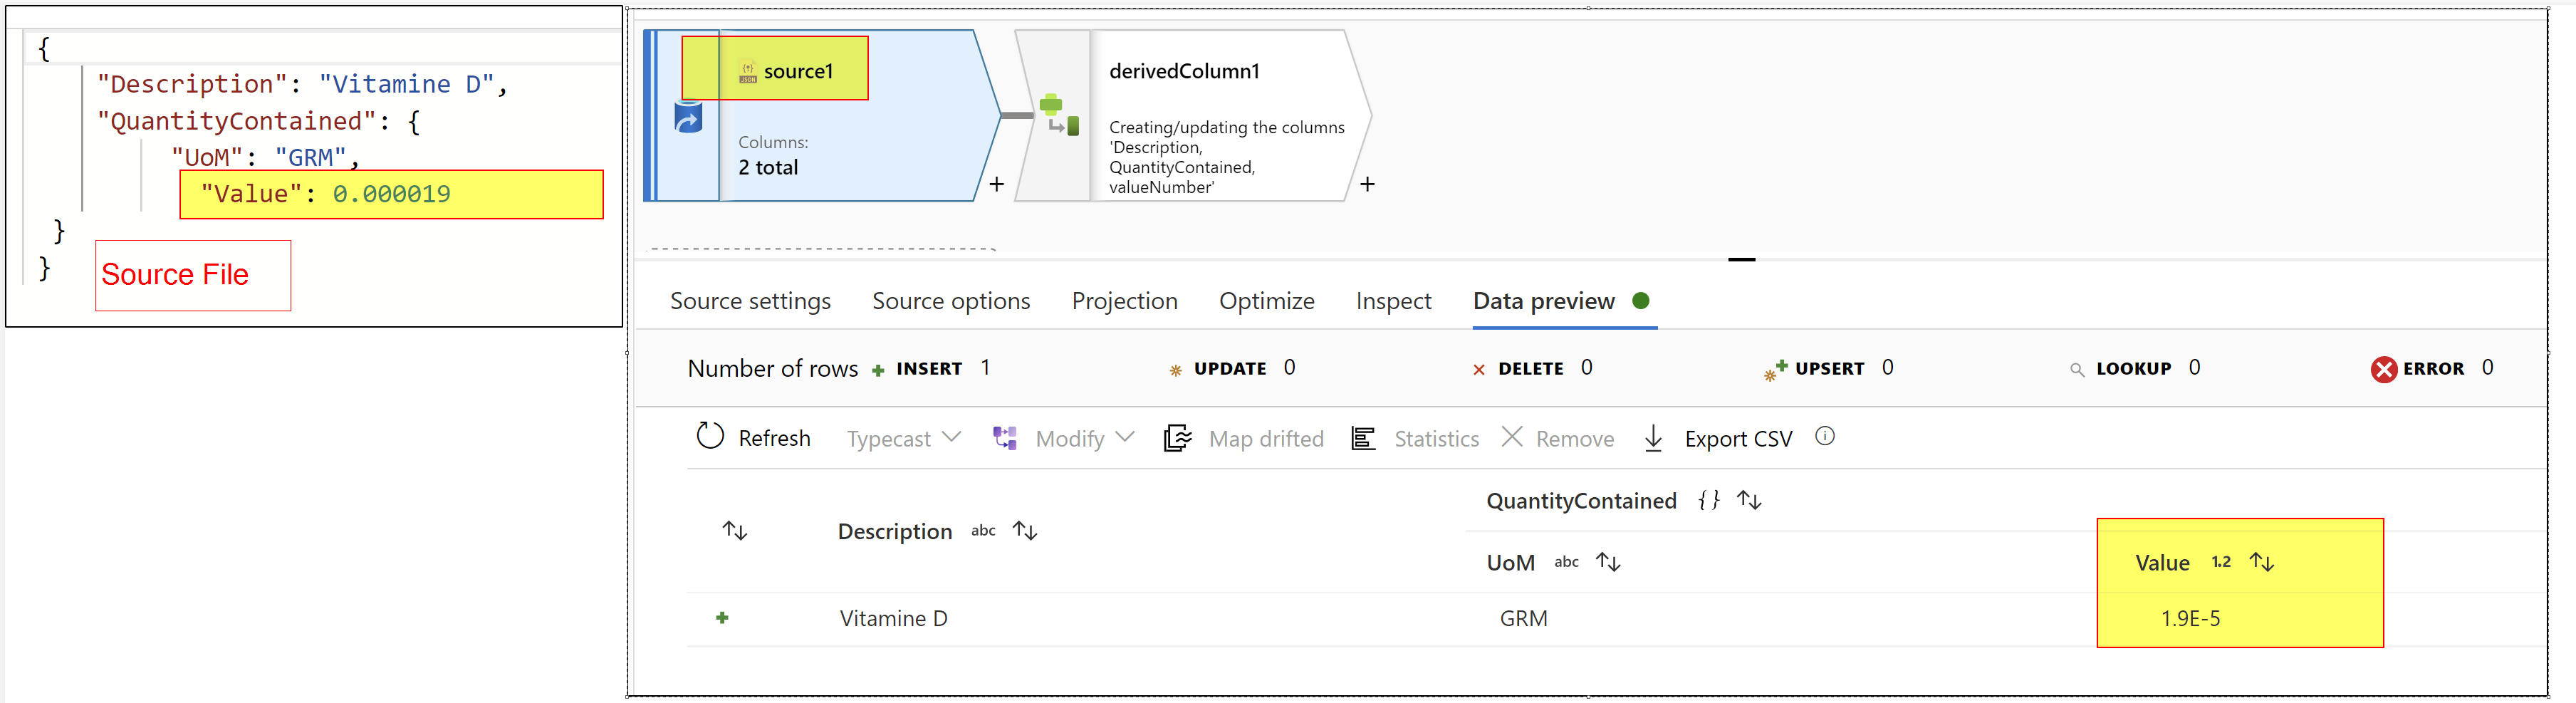The width and height of the screenshot is (2576, 703).
Task: Click the Remove button in preview toolbar
Action: pos(1558,437)
